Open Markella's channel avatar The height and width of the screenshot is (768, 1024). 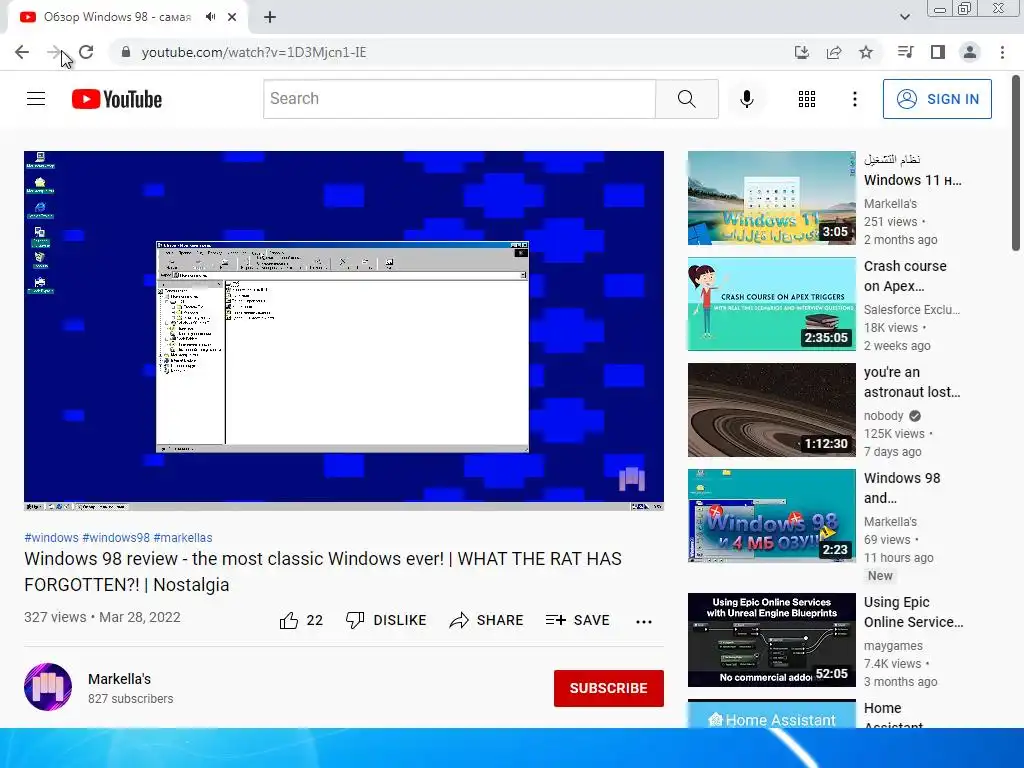(x=48, y=687)
